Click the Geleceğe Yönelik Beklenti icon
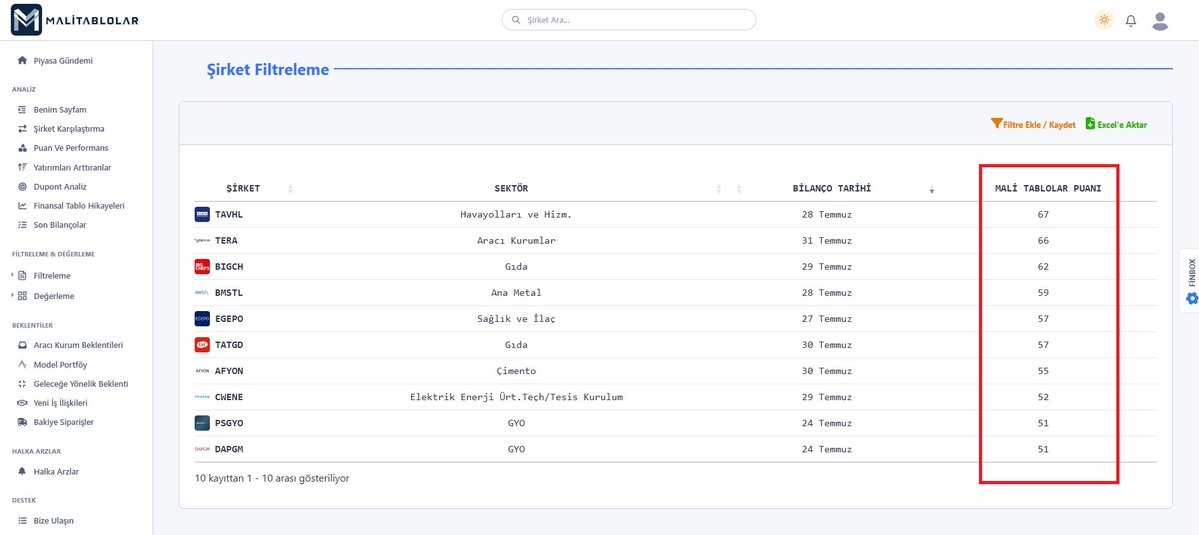 (x=22, y=384)
